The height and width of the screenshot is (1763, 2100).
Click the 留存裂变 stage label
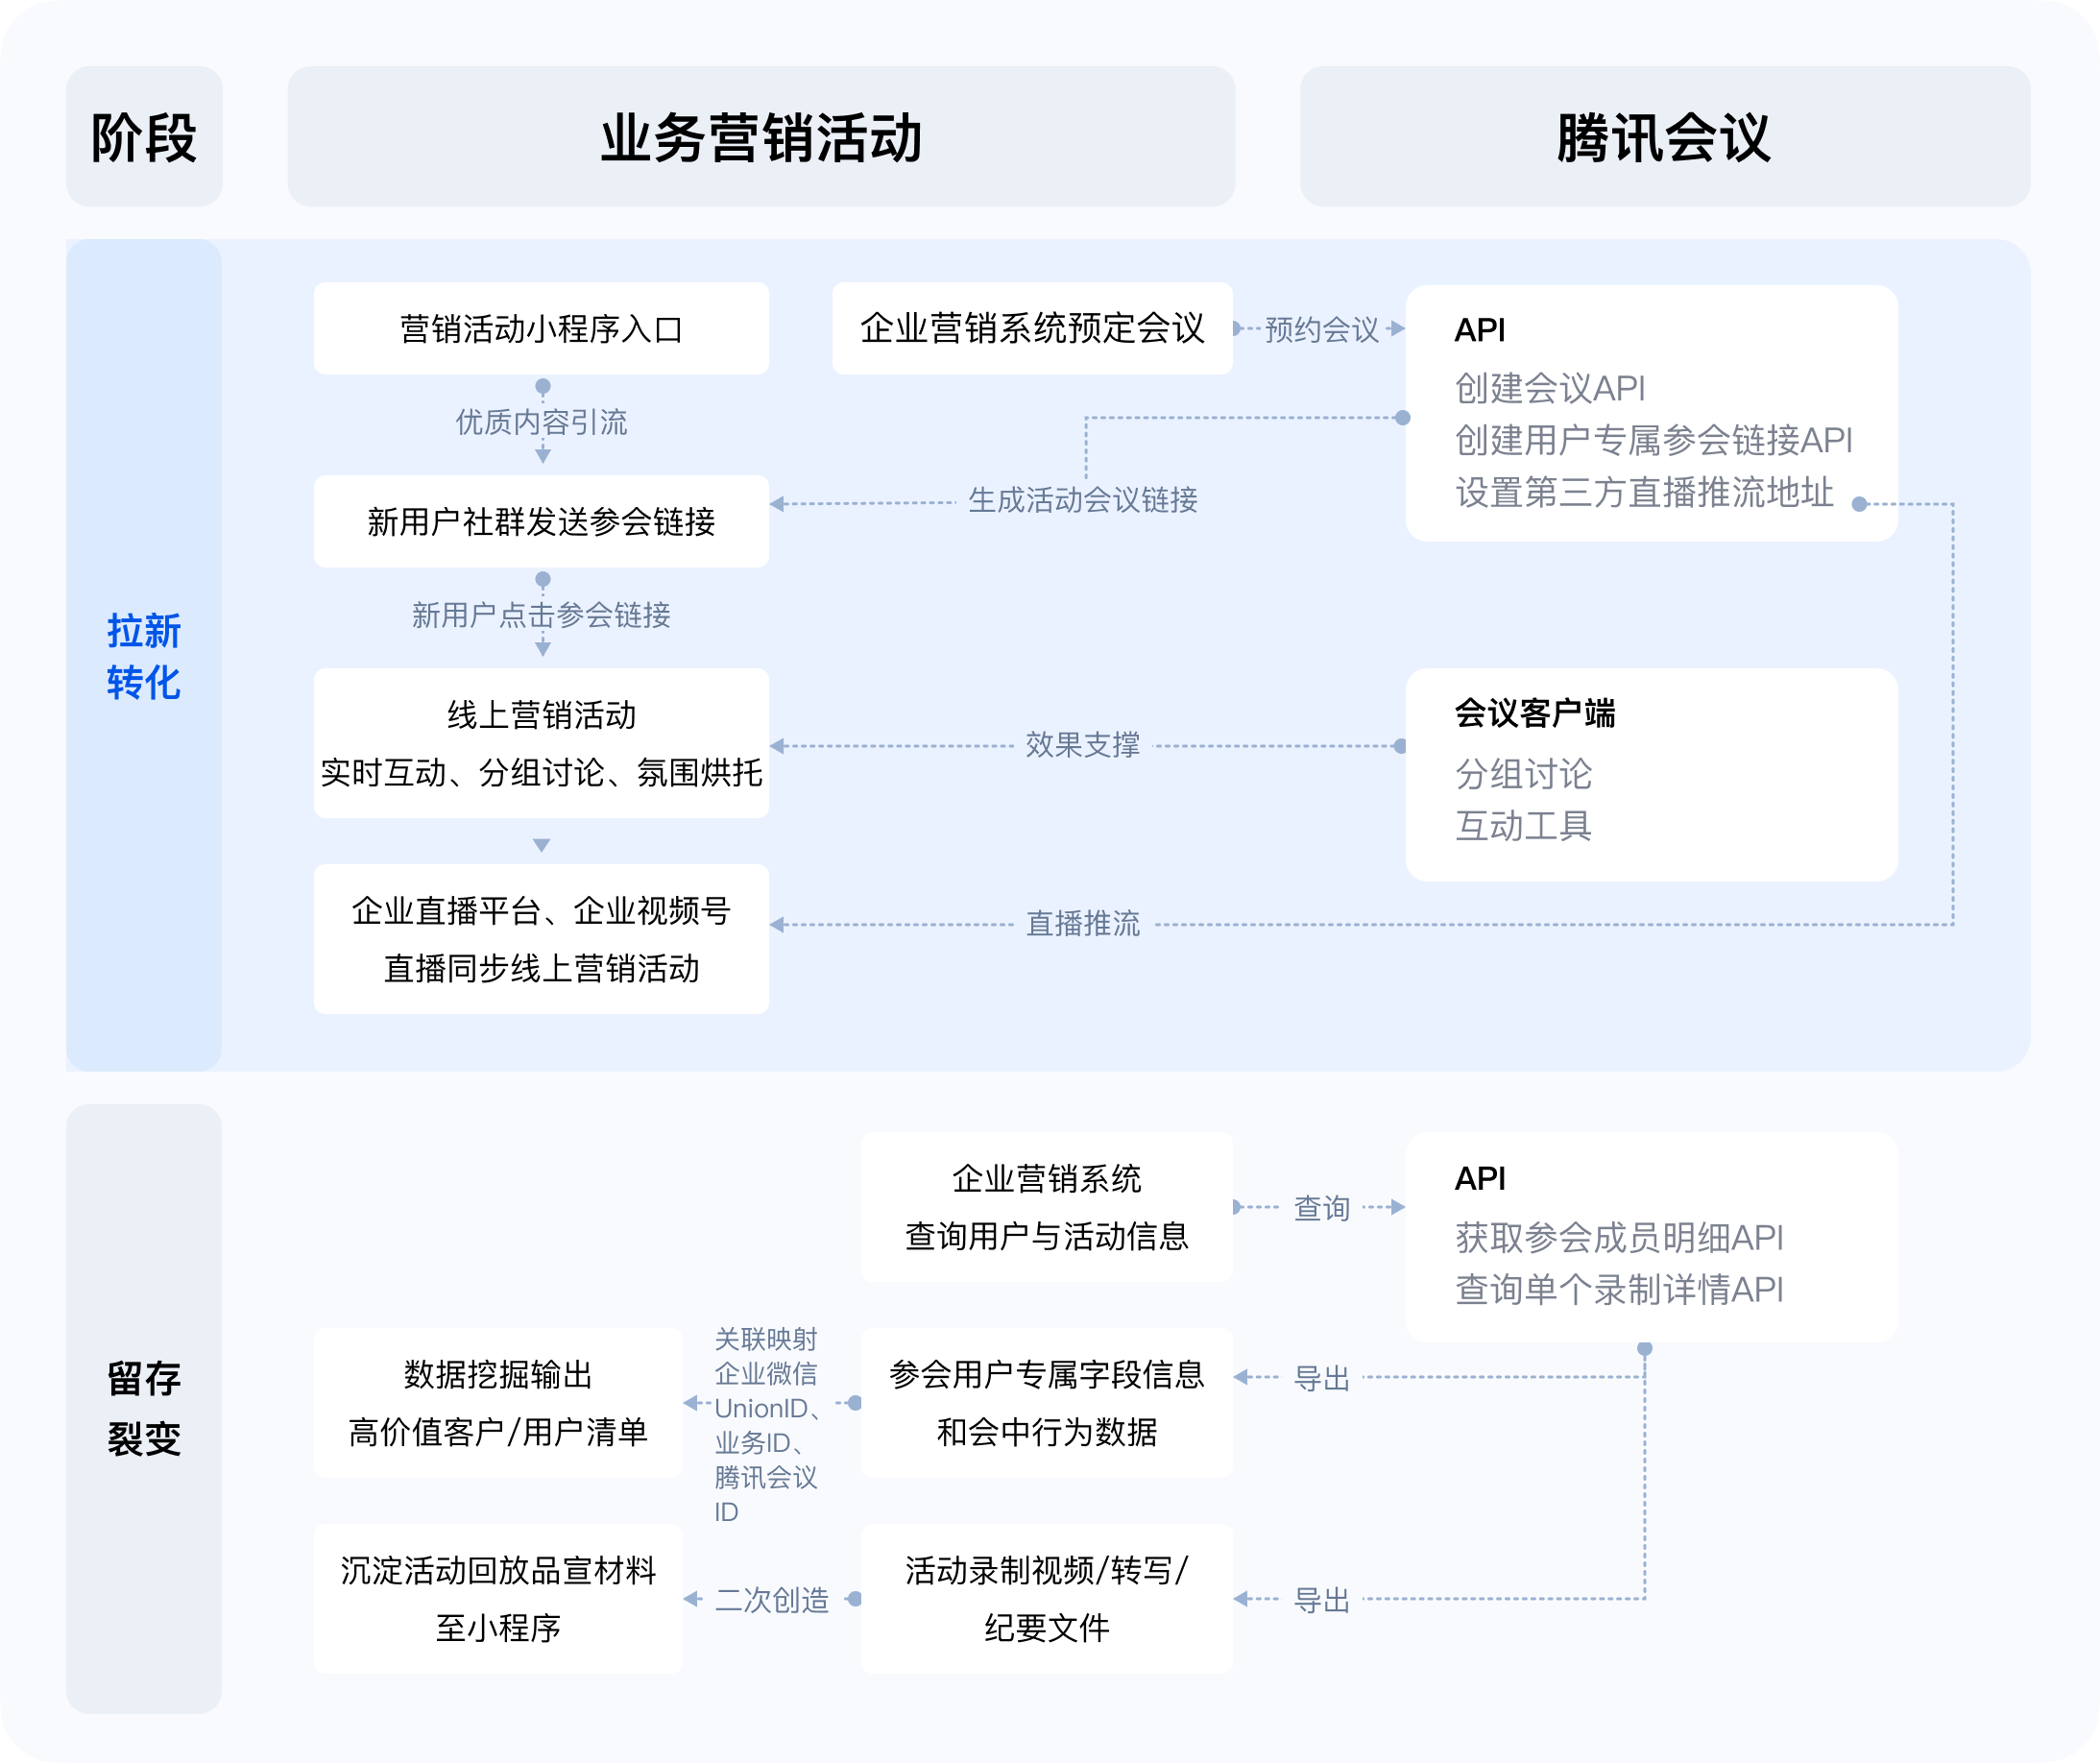[144, 1408]
